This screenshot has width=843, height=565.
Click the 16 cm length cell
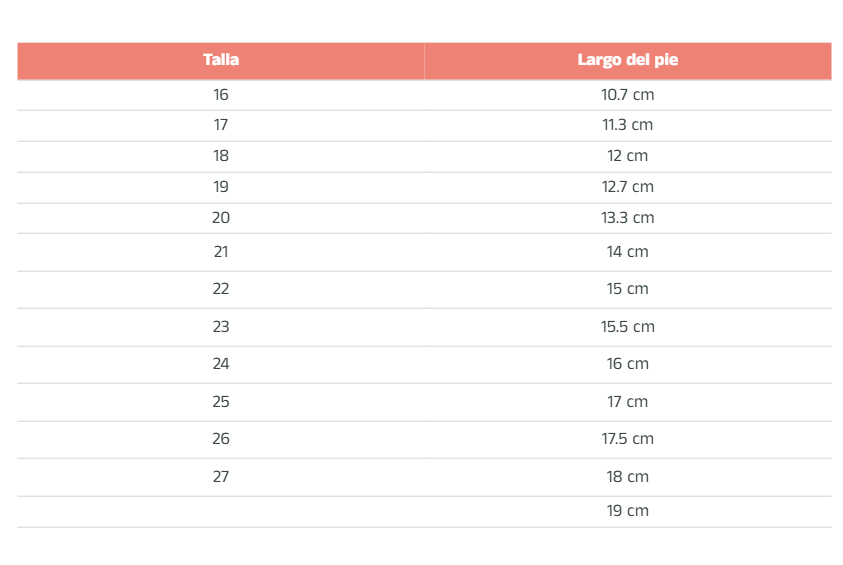pyautogui.click(x=627, y=364)
